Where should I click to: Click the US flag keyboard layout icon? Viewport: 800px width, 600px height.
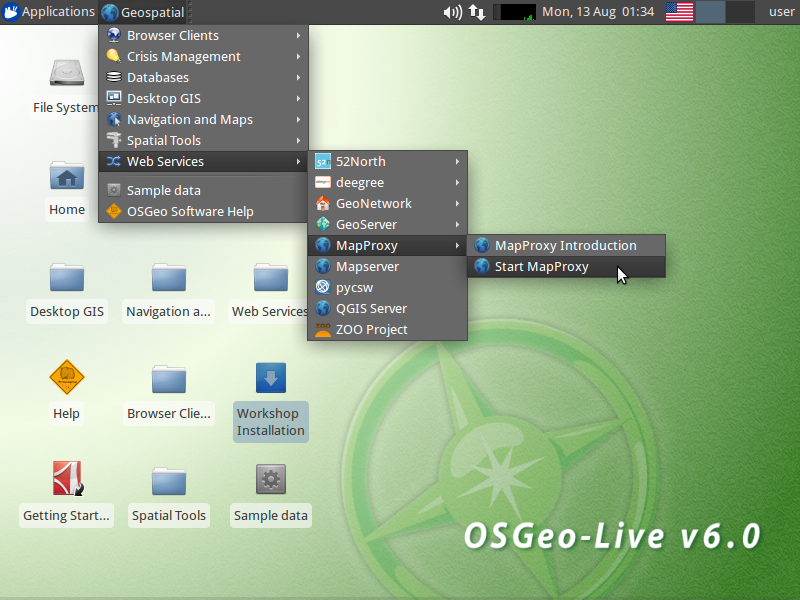(x=680, y=12)
